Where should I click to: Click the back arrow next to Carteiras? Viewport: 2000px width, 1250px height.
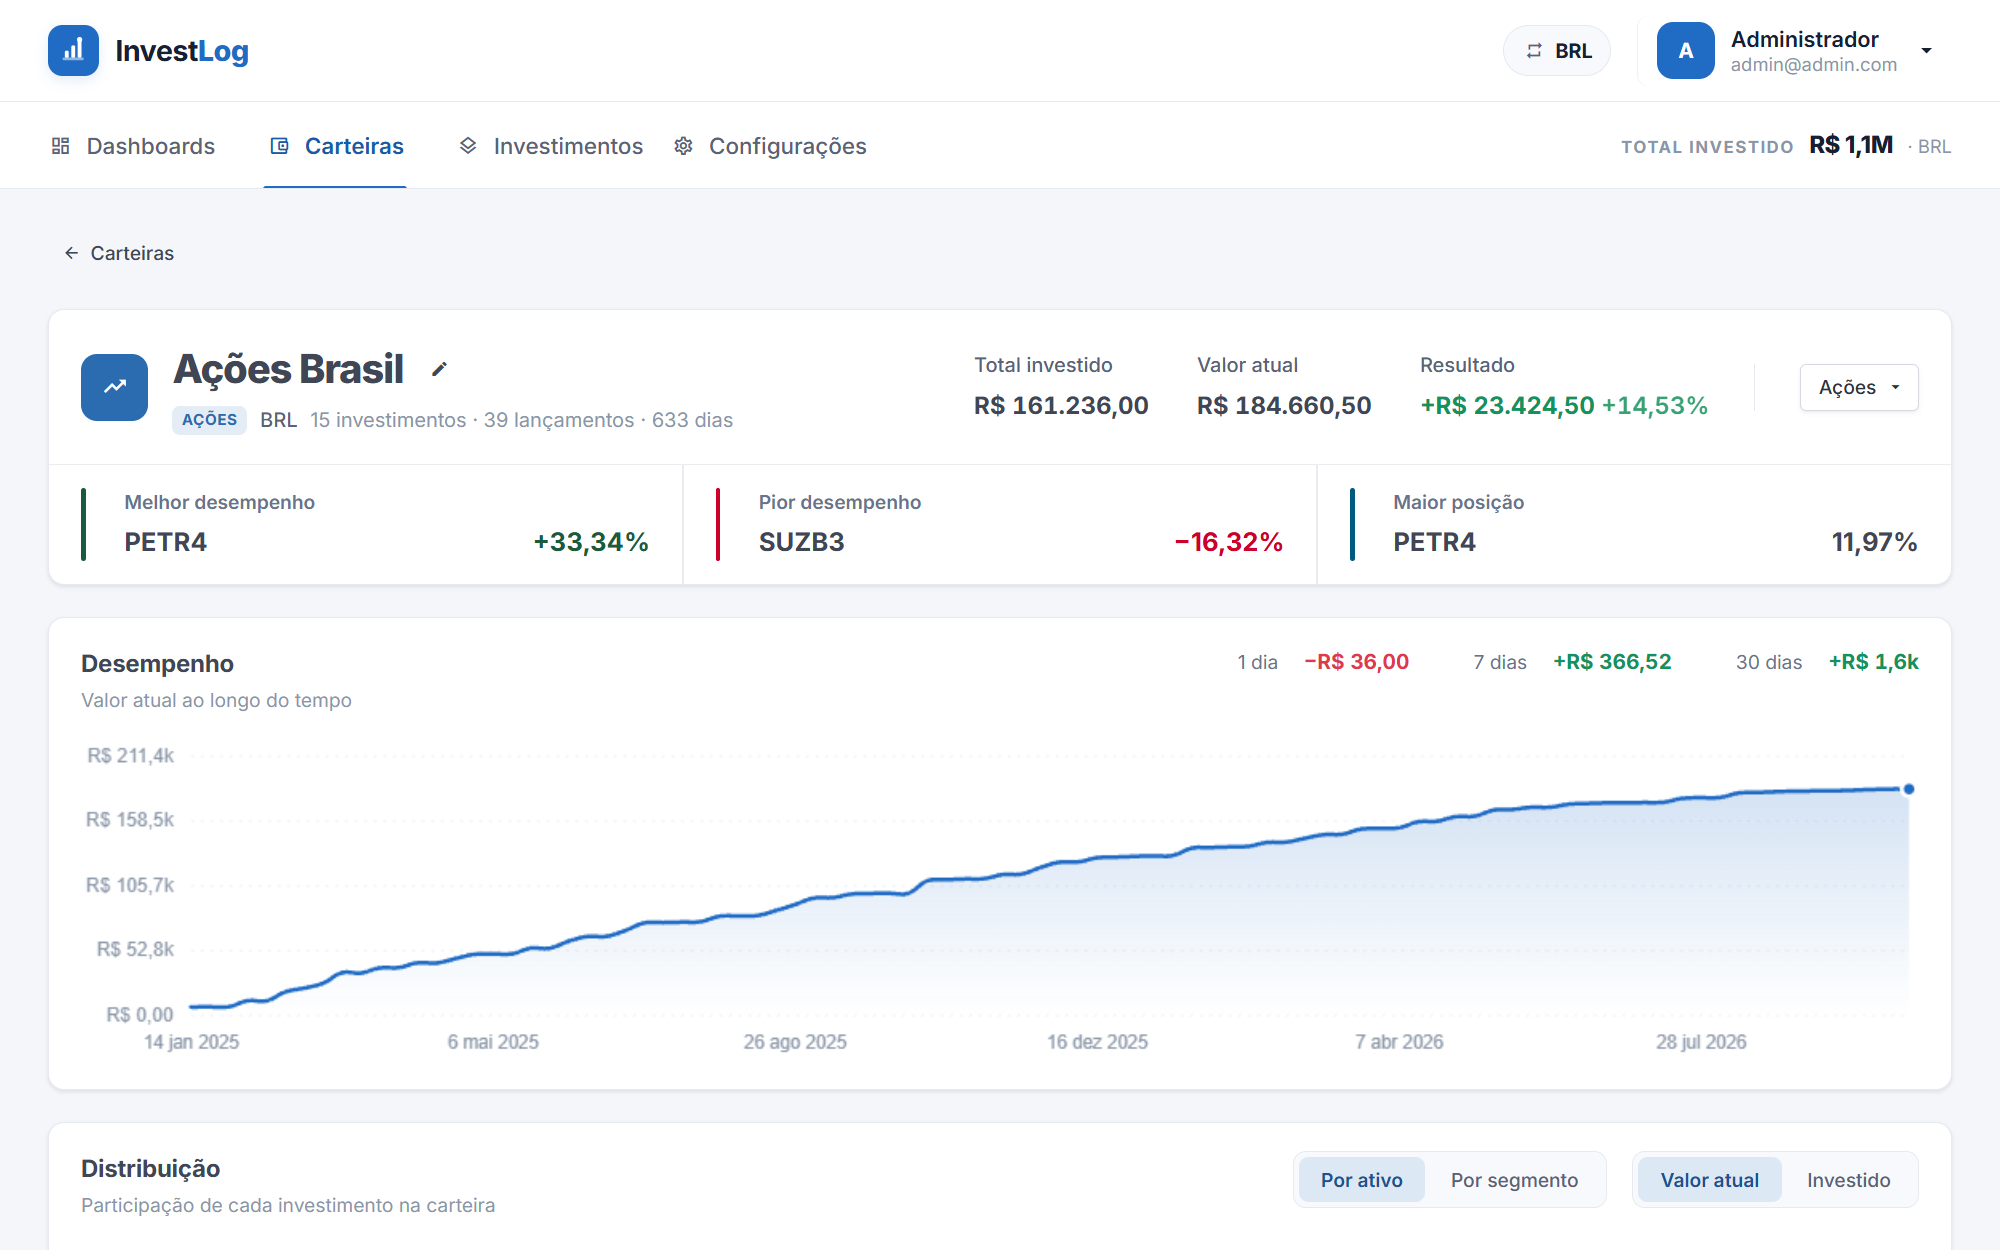click(x=71, y=253)
